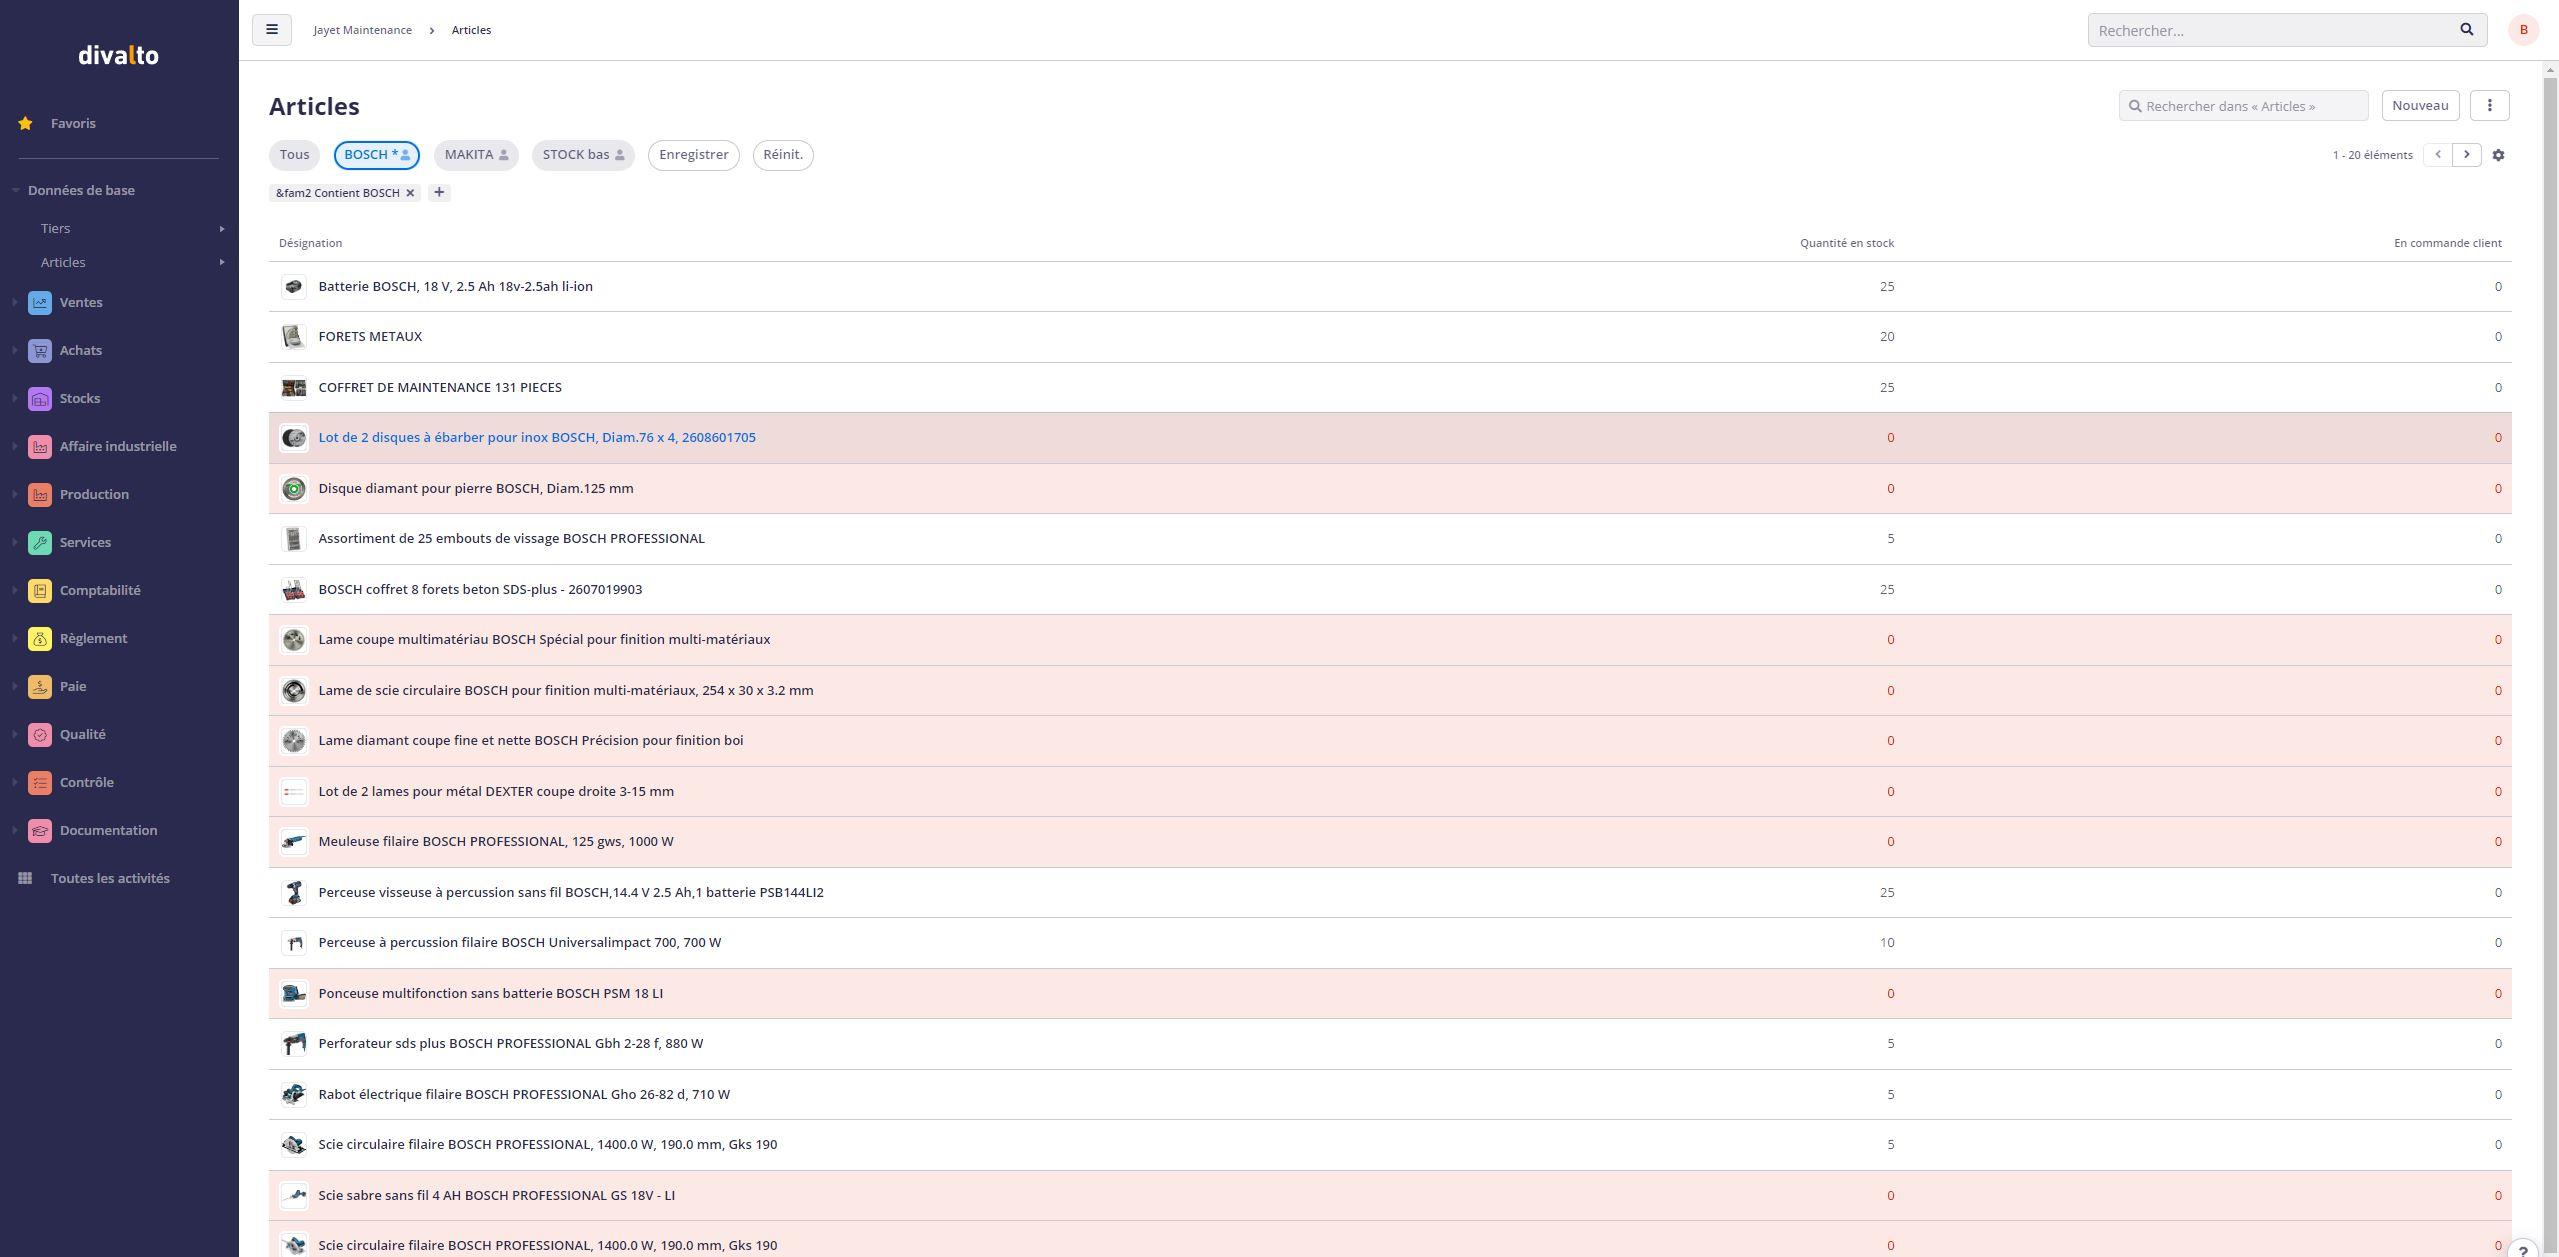Toggle the hamburger sidebar menu button

point(271,30)
